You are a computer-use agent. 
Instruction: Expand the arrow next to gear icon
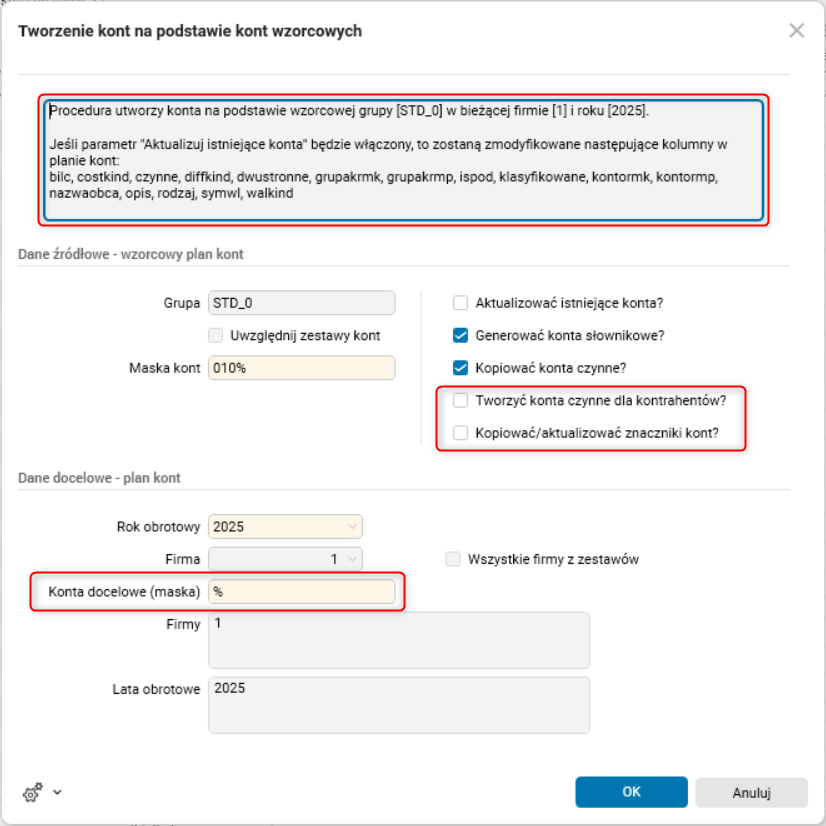click(x=57, y=792)
